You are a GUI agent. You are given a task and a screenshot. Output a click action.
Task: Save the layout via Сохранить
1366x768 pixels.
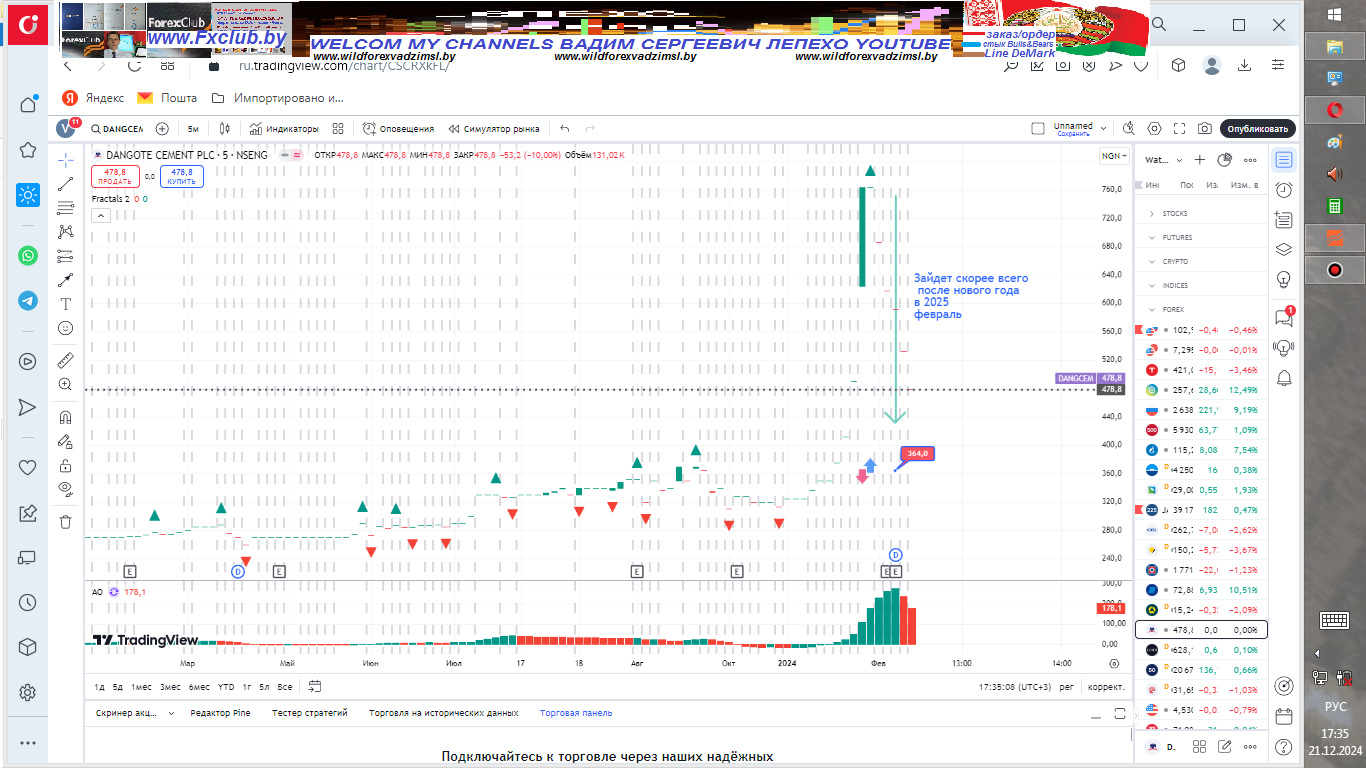(1073, 134)
